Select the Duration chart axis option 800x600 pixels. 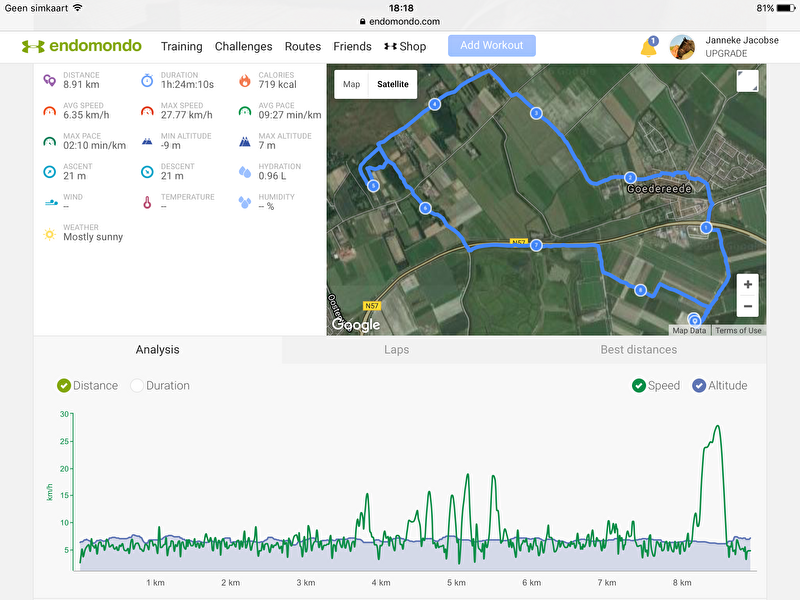point(160,386)
